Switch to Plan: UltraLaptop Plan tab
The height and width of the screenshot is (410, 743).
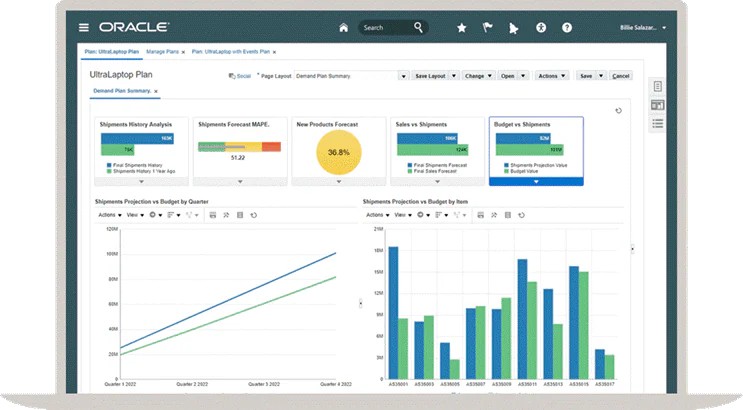click(x=111, y=52)
